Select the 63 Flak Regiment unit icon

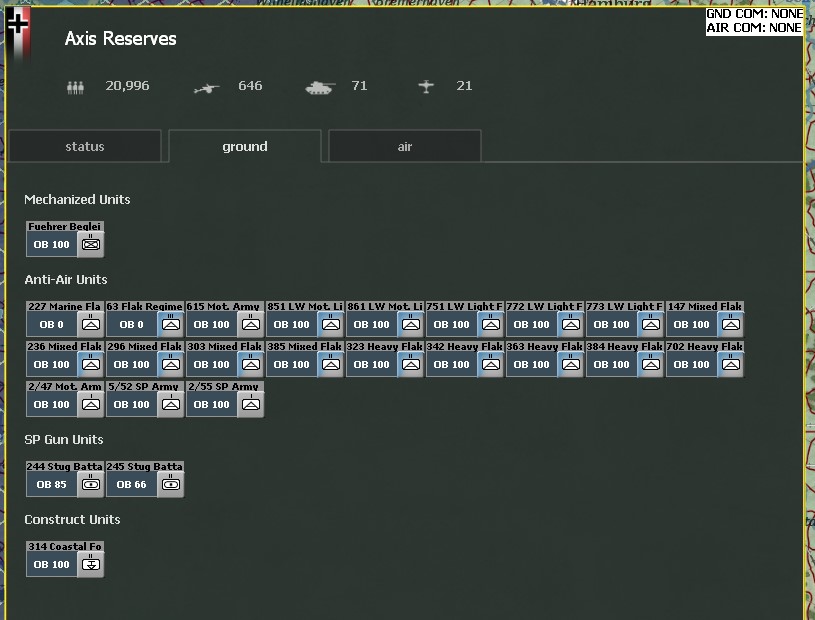pyautogui.click(x=171, y=324)
